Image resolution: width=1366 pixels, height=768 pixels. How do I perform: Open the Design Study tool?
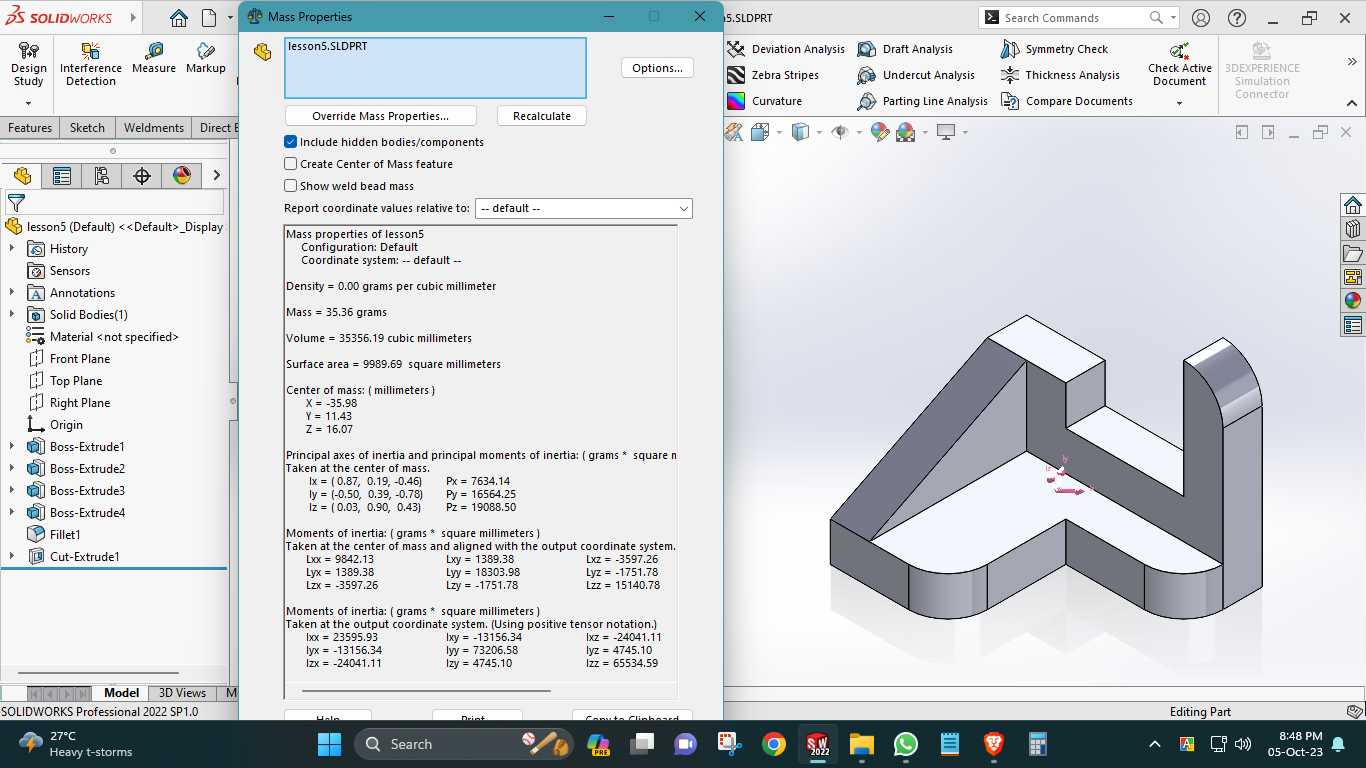tap(28, 65)
